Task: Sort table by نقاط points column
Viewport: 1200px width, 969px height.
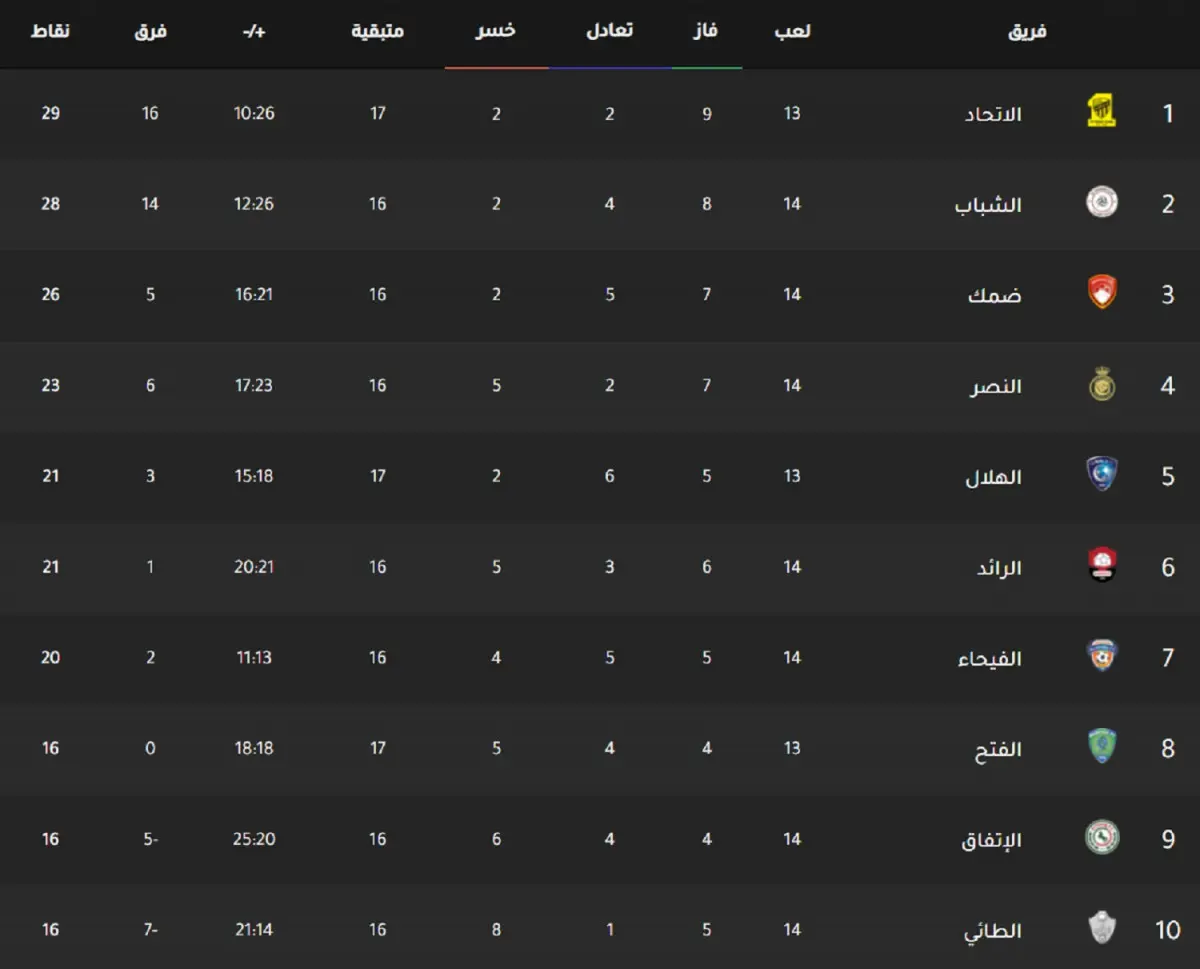Action: coord(50,31)
